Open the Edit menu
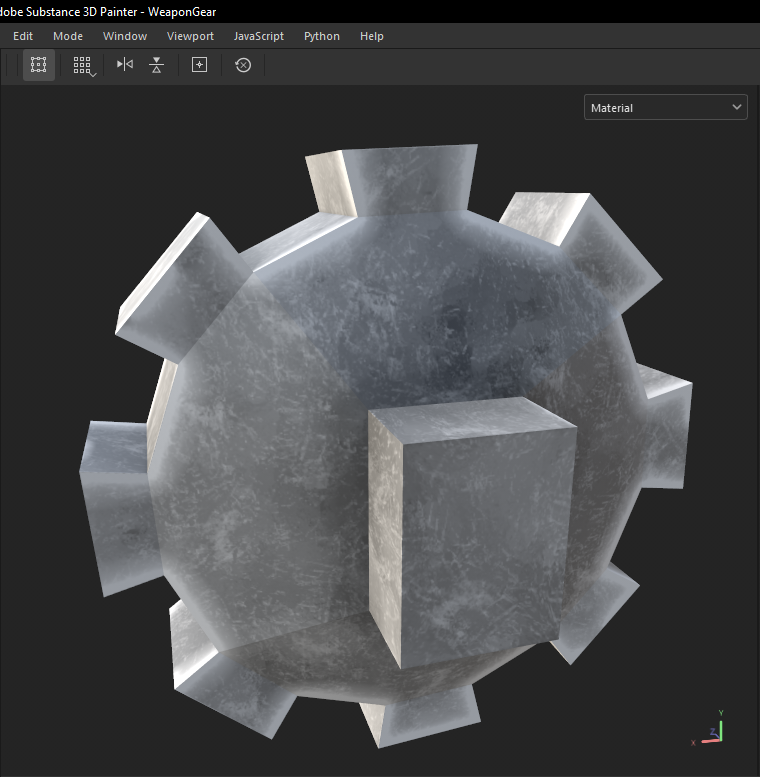The width and height of the screenshot is (760, 777). pyautogui.click(x=23, y=36)
